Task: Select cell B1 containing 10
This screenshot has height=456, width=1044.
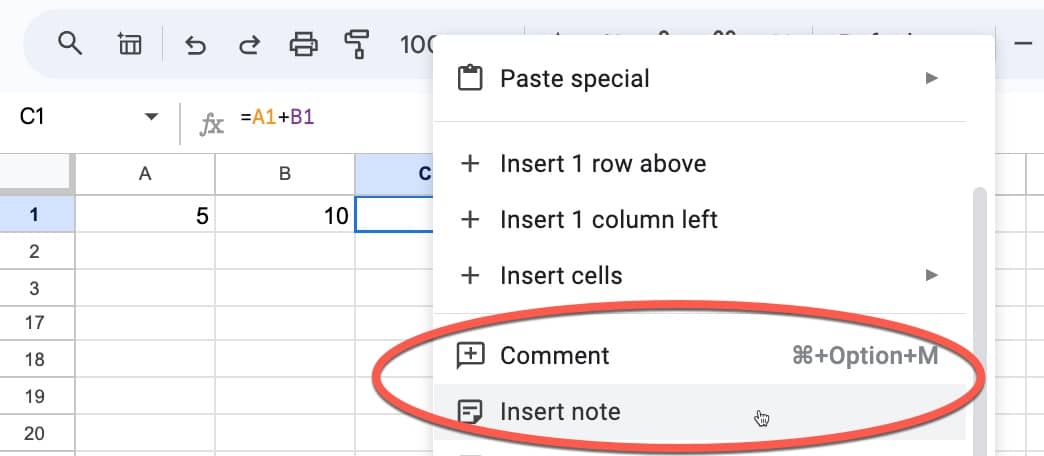Action: (285, 214)
